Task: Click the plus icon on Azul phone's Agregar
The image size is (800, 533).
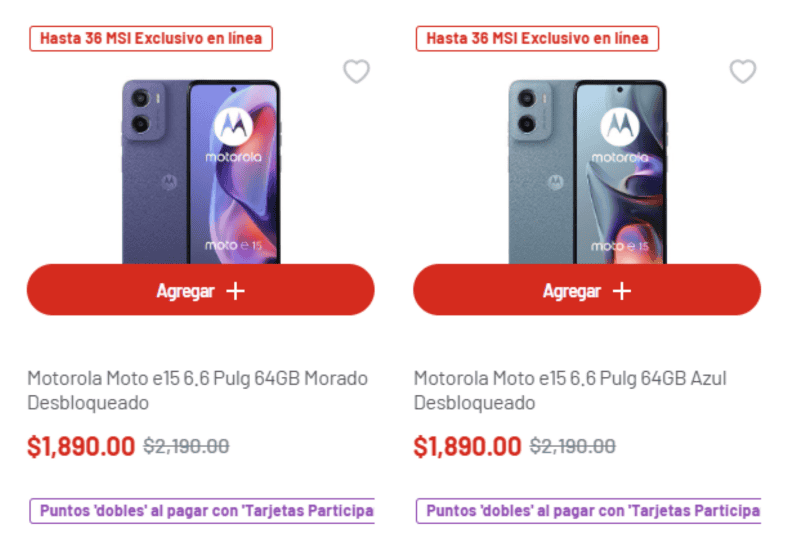Action: point(622,291)
